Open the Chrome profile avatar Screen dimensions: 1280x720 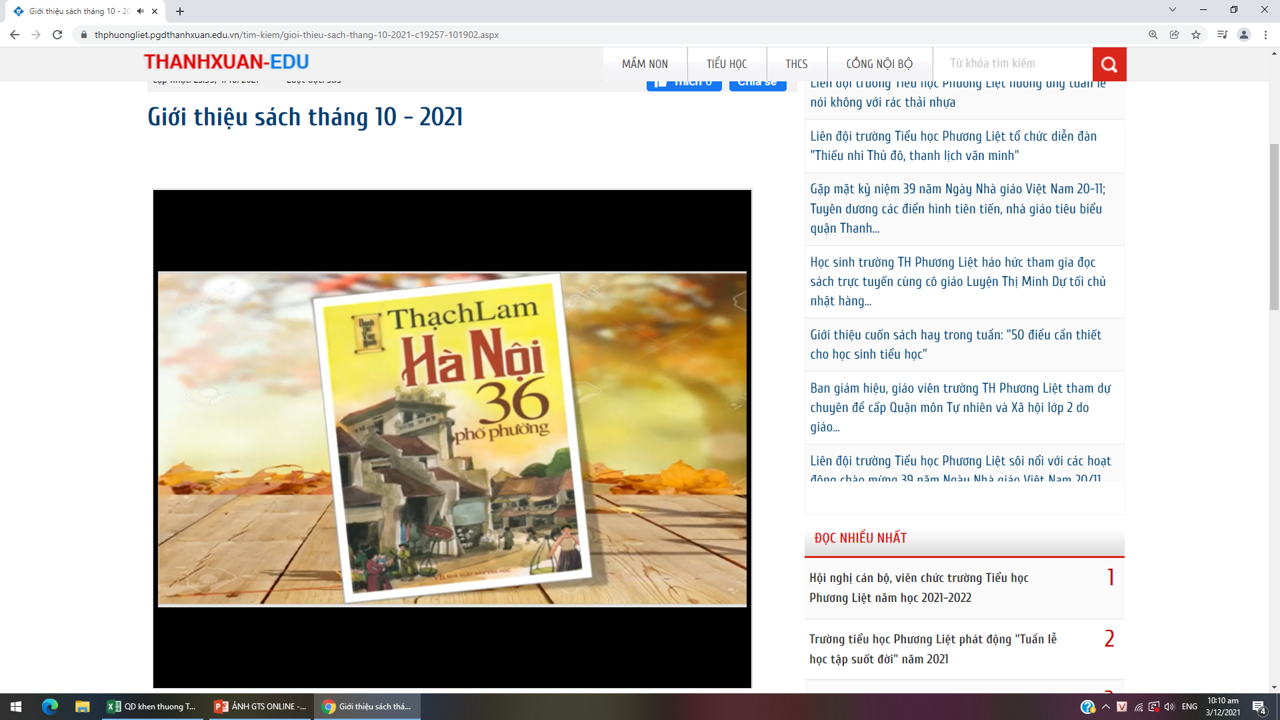pos(1244,35)
